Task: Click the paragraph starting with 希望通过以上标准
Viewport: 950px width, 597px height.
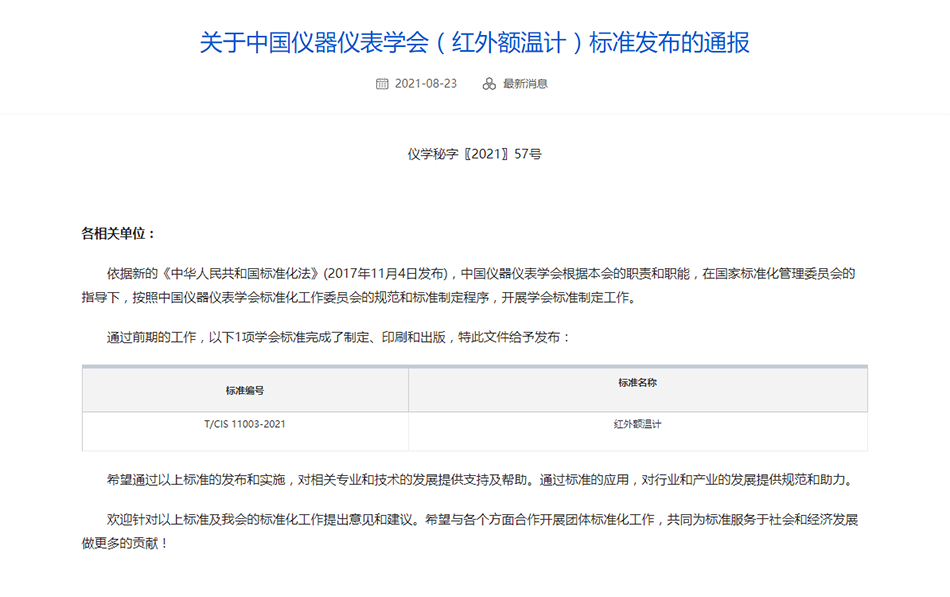Action: point(480,479)
